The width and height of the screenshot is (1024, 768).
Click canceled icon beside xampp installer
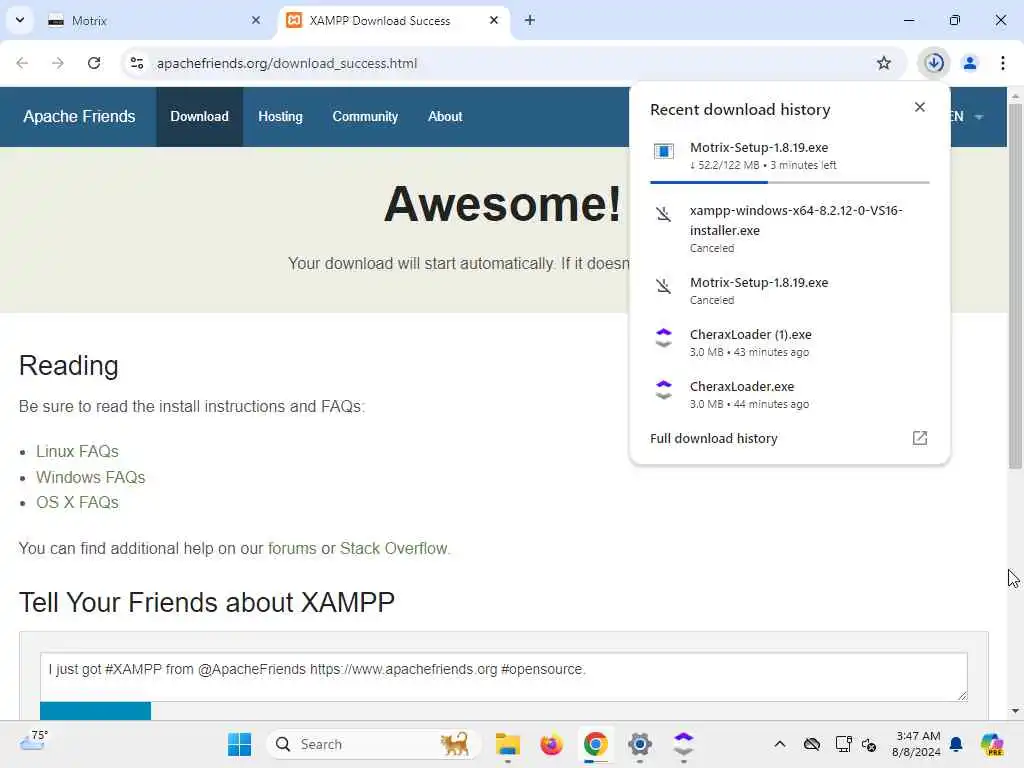664,214
